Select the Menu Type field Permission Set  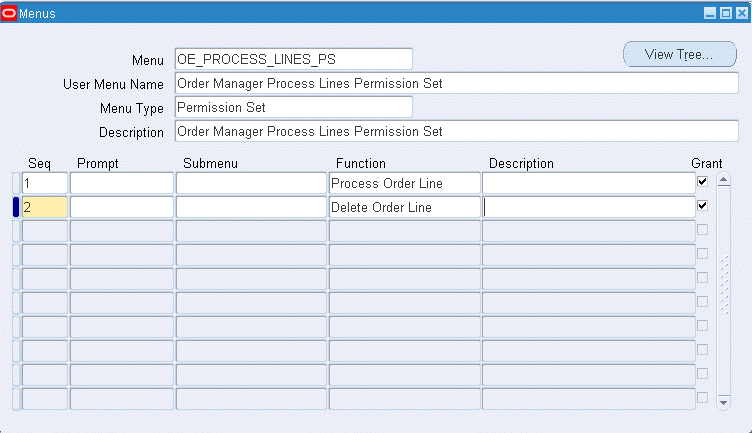pyautogui.click(x=294, y=107)
